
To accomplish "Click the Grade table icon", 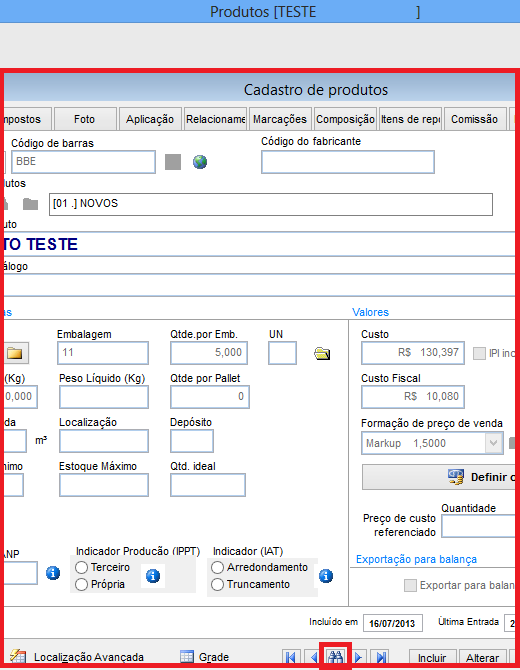I will [x=187, y=657].
